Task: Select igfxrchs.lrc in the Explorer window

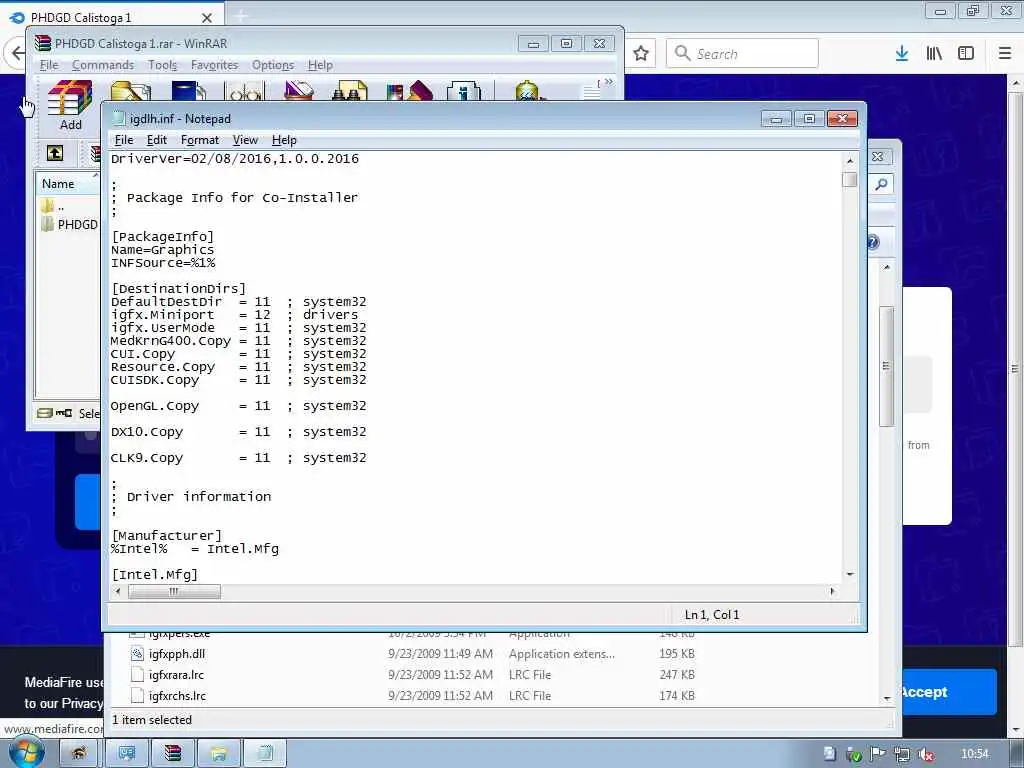Action: 177,696
